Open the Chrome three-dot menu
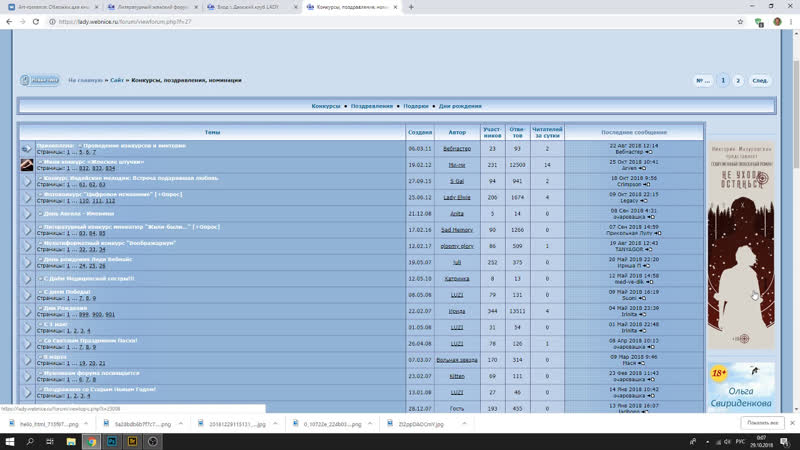Viewport: 800px width, 450px height. coord(791,22)
